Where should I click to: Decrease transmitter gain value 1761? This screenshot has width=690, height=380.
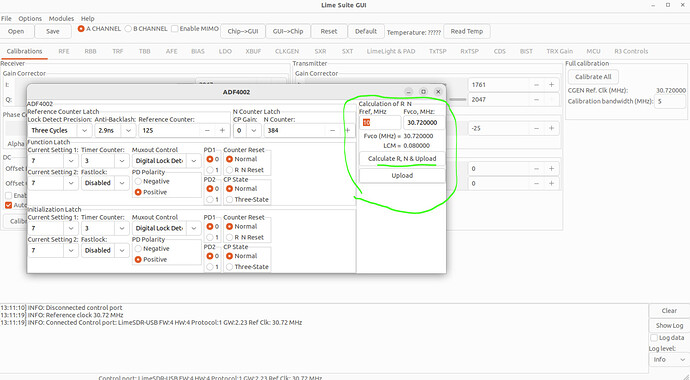coord(536,84)
